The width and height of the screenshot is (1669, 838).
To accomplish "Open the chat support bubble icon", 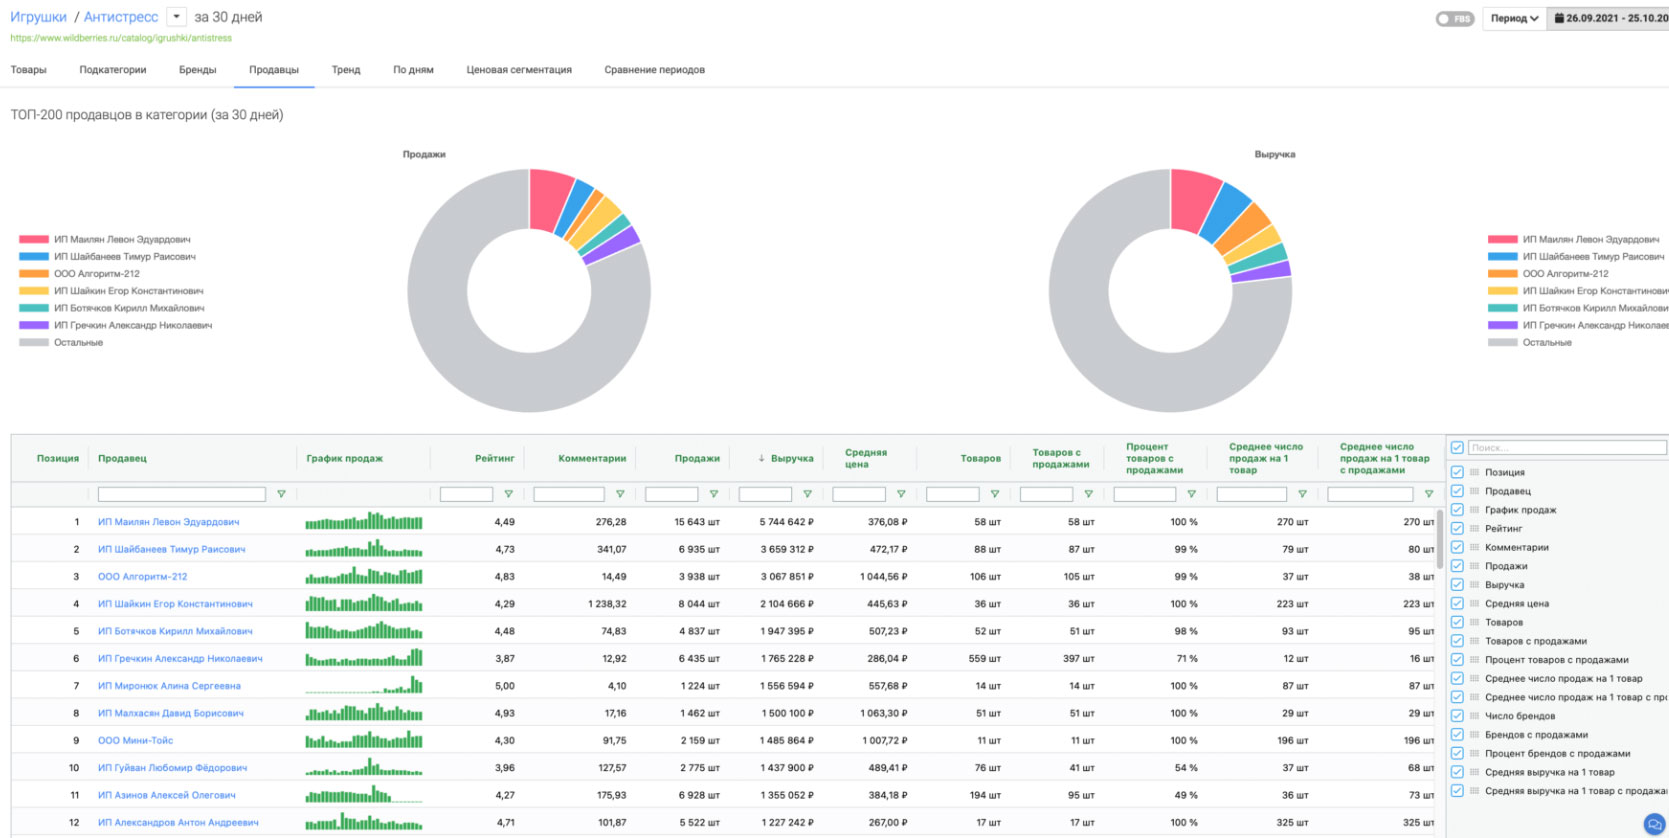I will tap(1655, 825).
